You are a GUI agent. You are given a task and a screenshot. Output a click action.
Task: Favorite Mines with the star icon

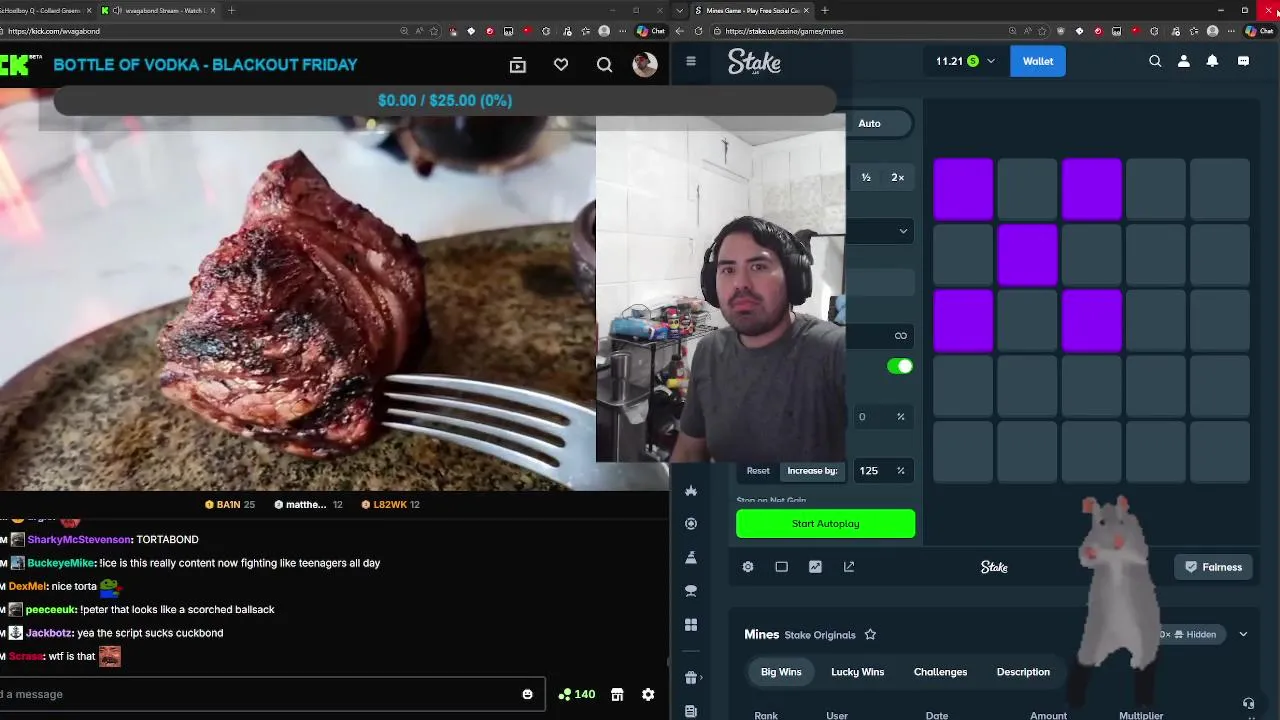[x=870, y=635]
